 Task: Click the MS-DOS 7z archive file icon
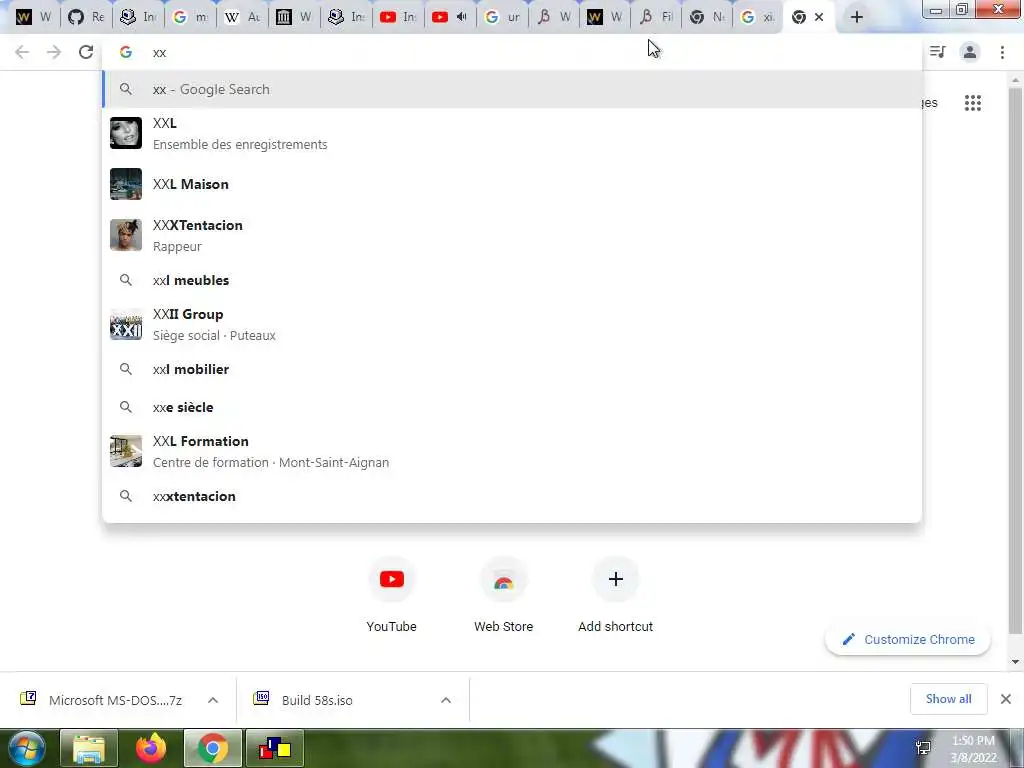coord(28,699)
